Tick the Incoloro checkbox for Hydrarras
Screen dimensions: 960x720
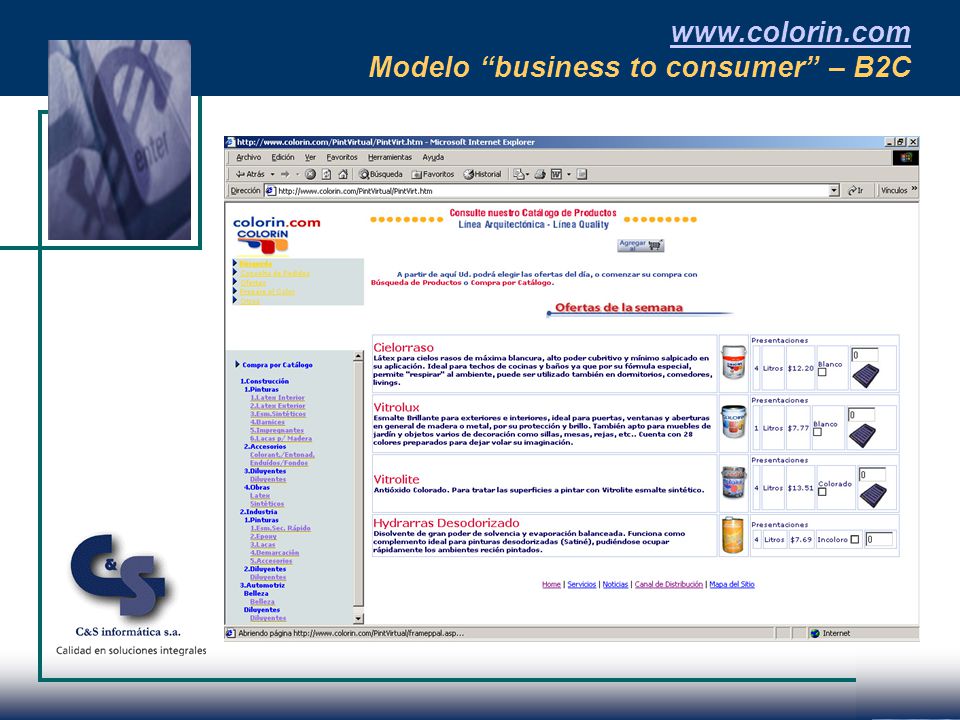(855, 539)
